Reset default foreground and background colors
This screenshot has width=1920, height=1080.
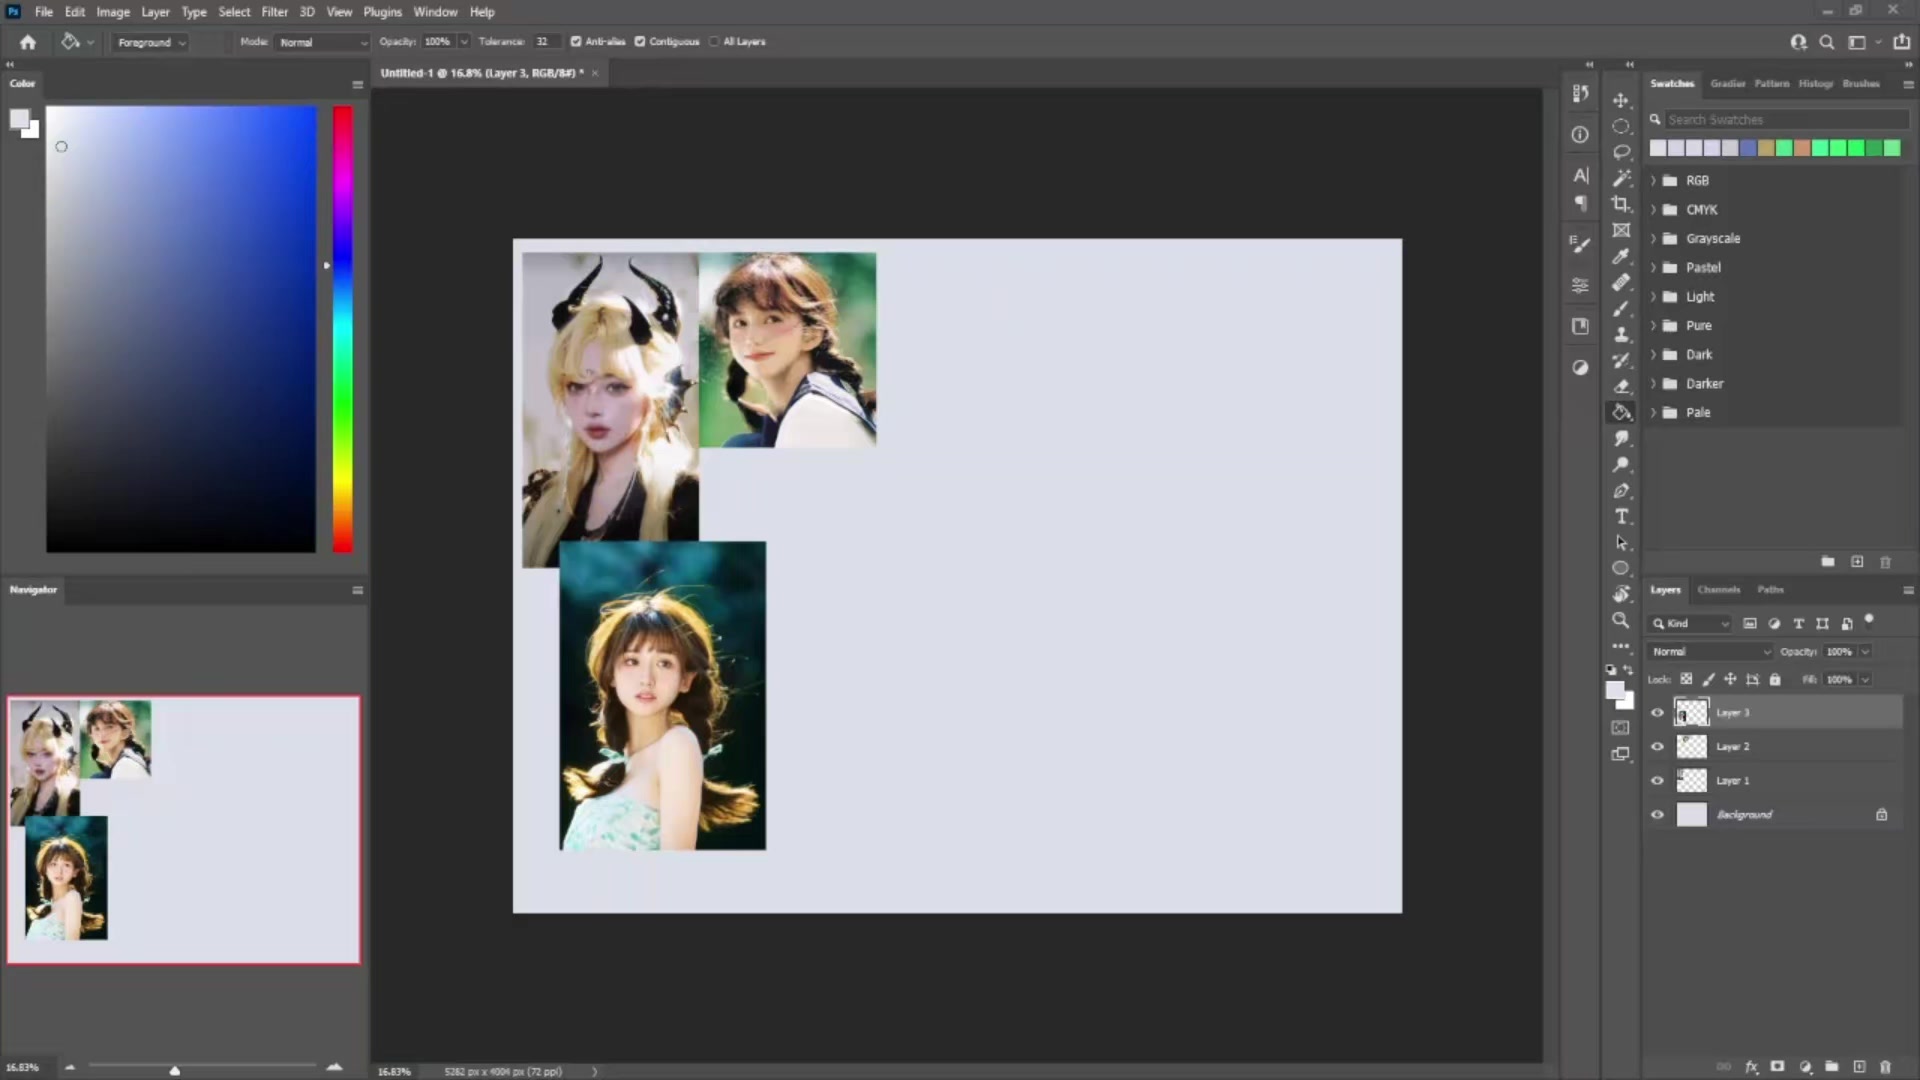[1610, 670]
